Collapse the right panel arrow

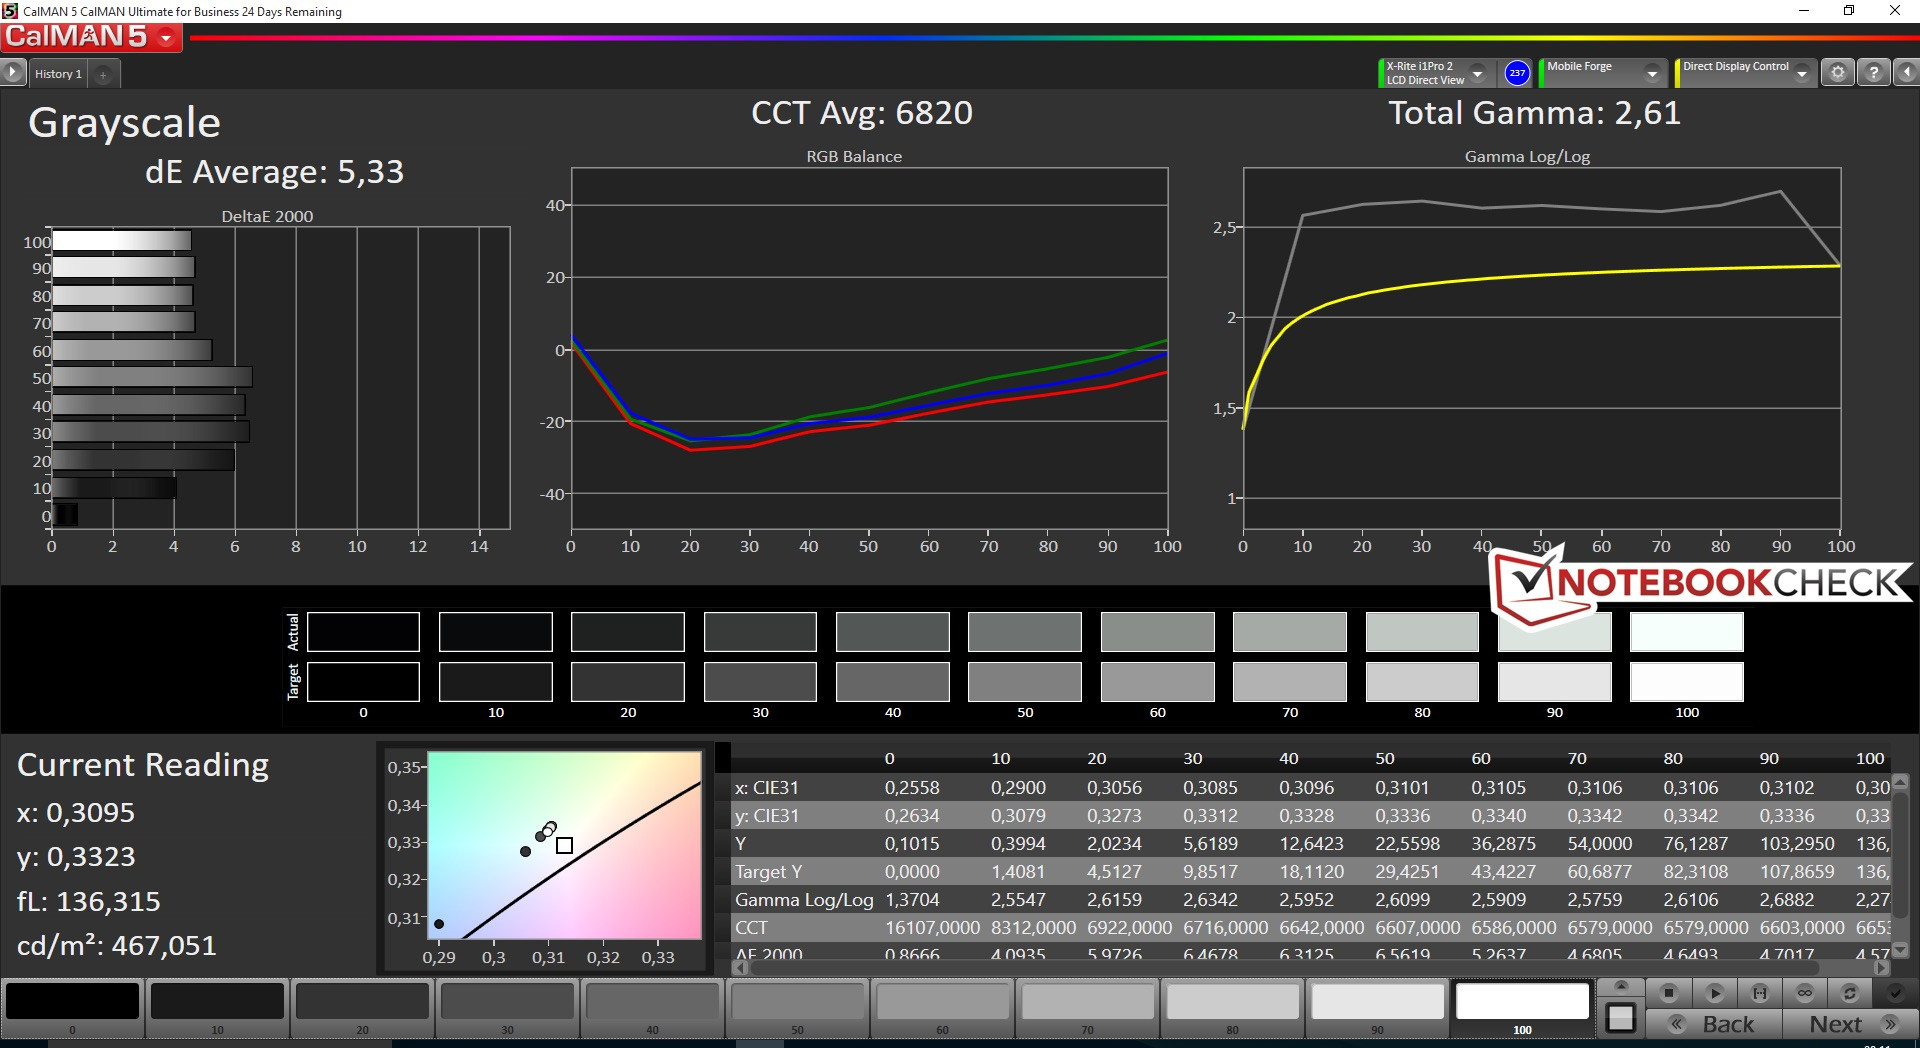click(x=1906, y=73)
